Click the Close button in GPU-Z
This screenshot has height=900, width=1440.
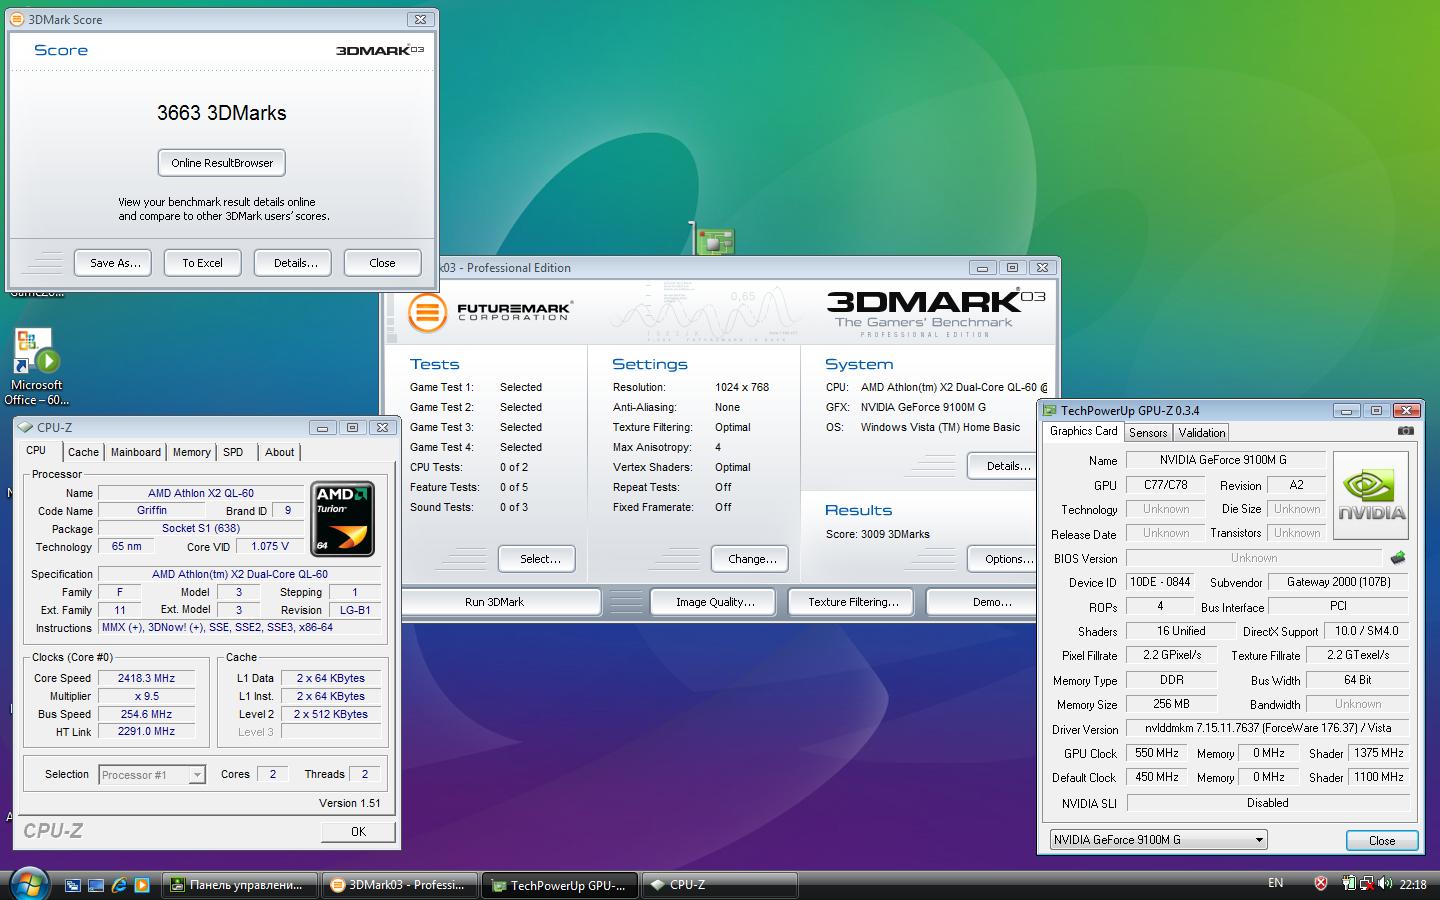click(1381, 841)
